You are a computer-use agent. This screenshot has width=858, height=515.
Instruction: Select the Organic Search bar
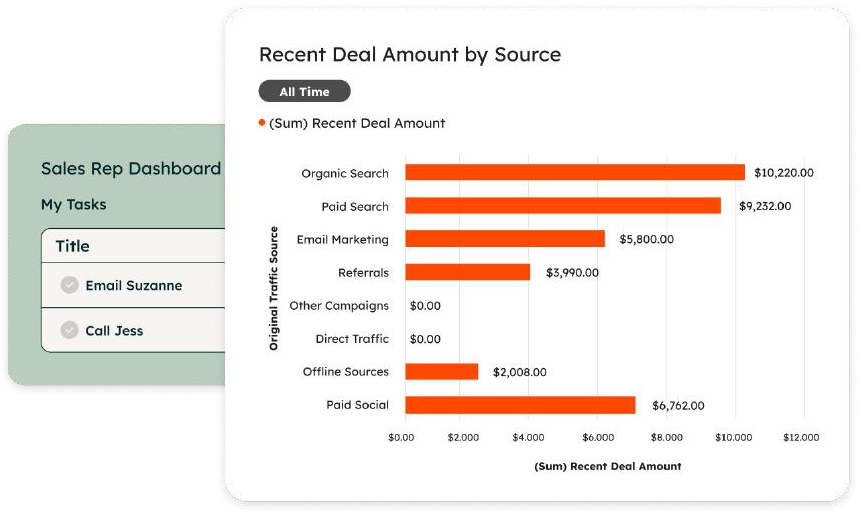pos(574,173)
